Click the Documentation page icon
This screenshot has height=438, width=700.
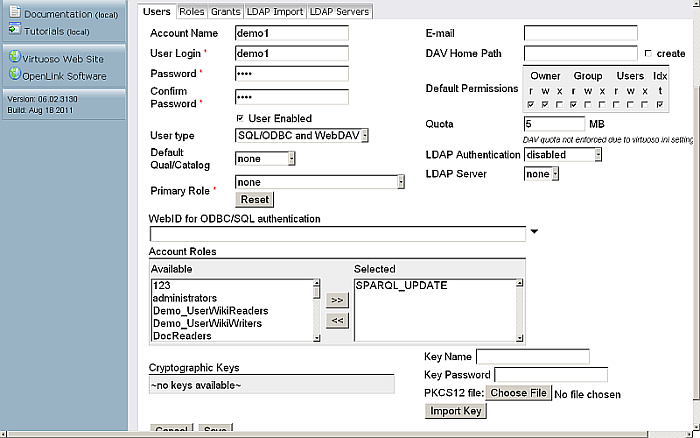click(15, 12)
